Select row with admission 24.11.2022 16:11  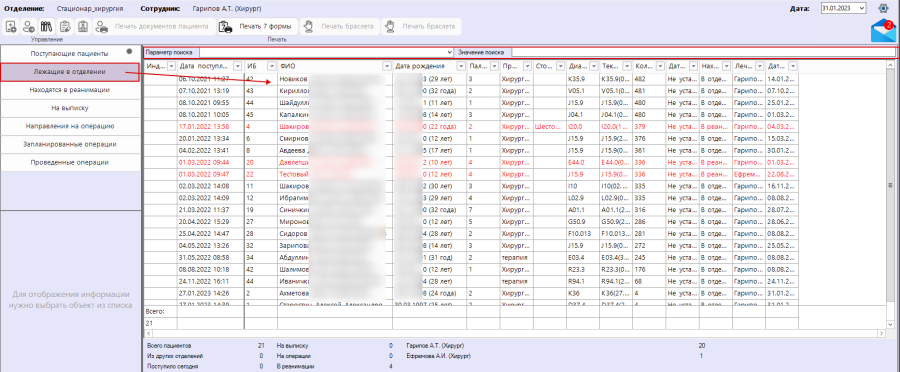pyautogui.click(x=471, y=281)
